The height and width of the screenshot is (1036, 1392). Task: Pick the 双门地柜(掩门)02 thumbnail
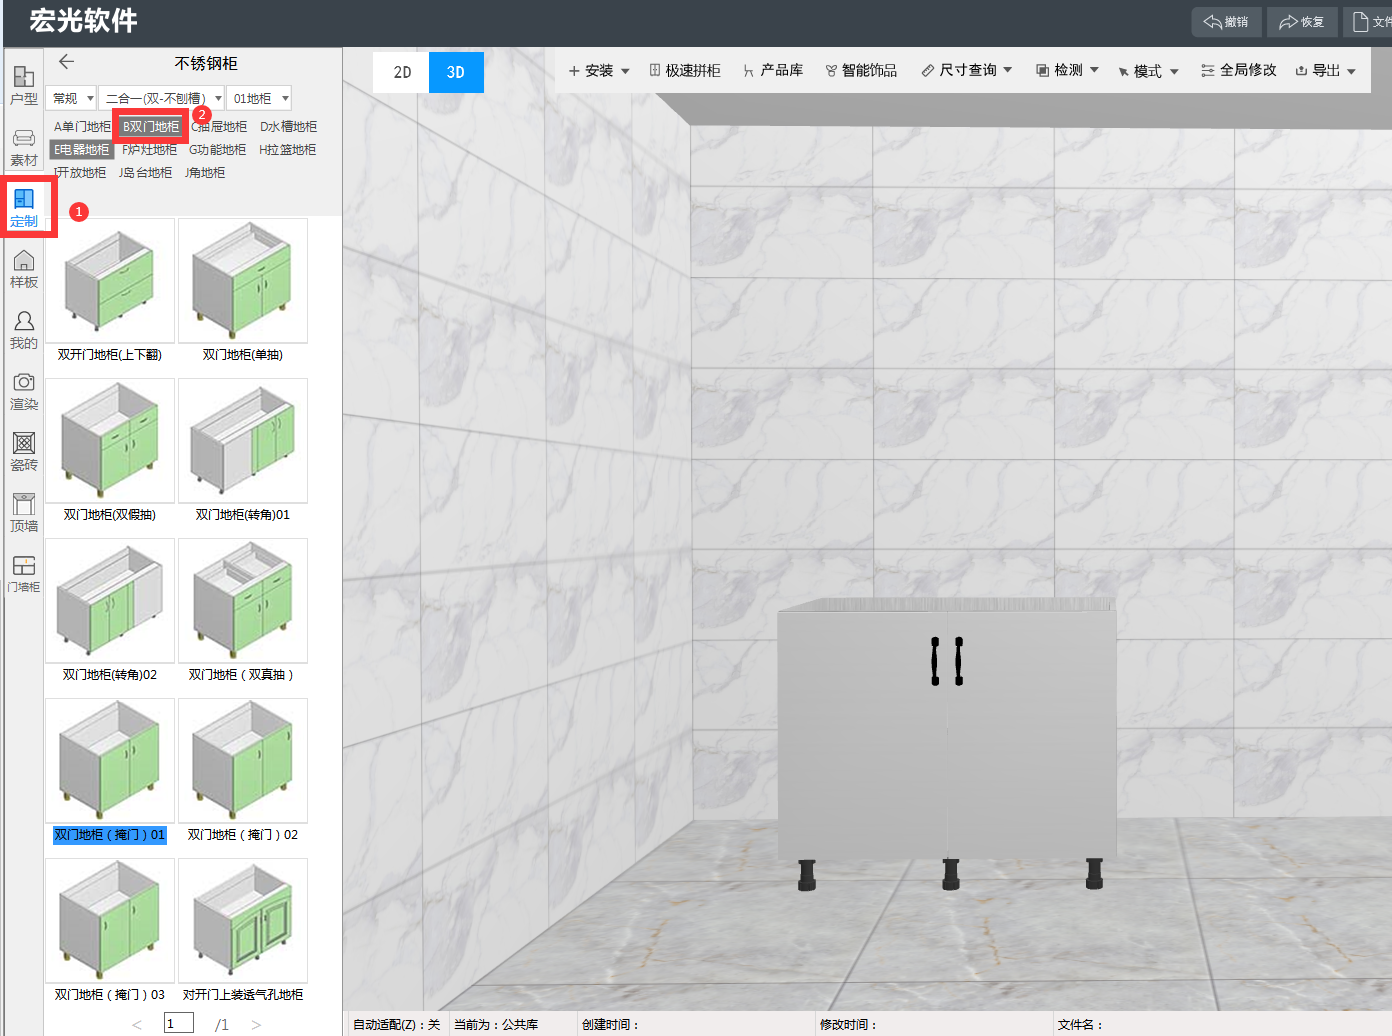243,761
